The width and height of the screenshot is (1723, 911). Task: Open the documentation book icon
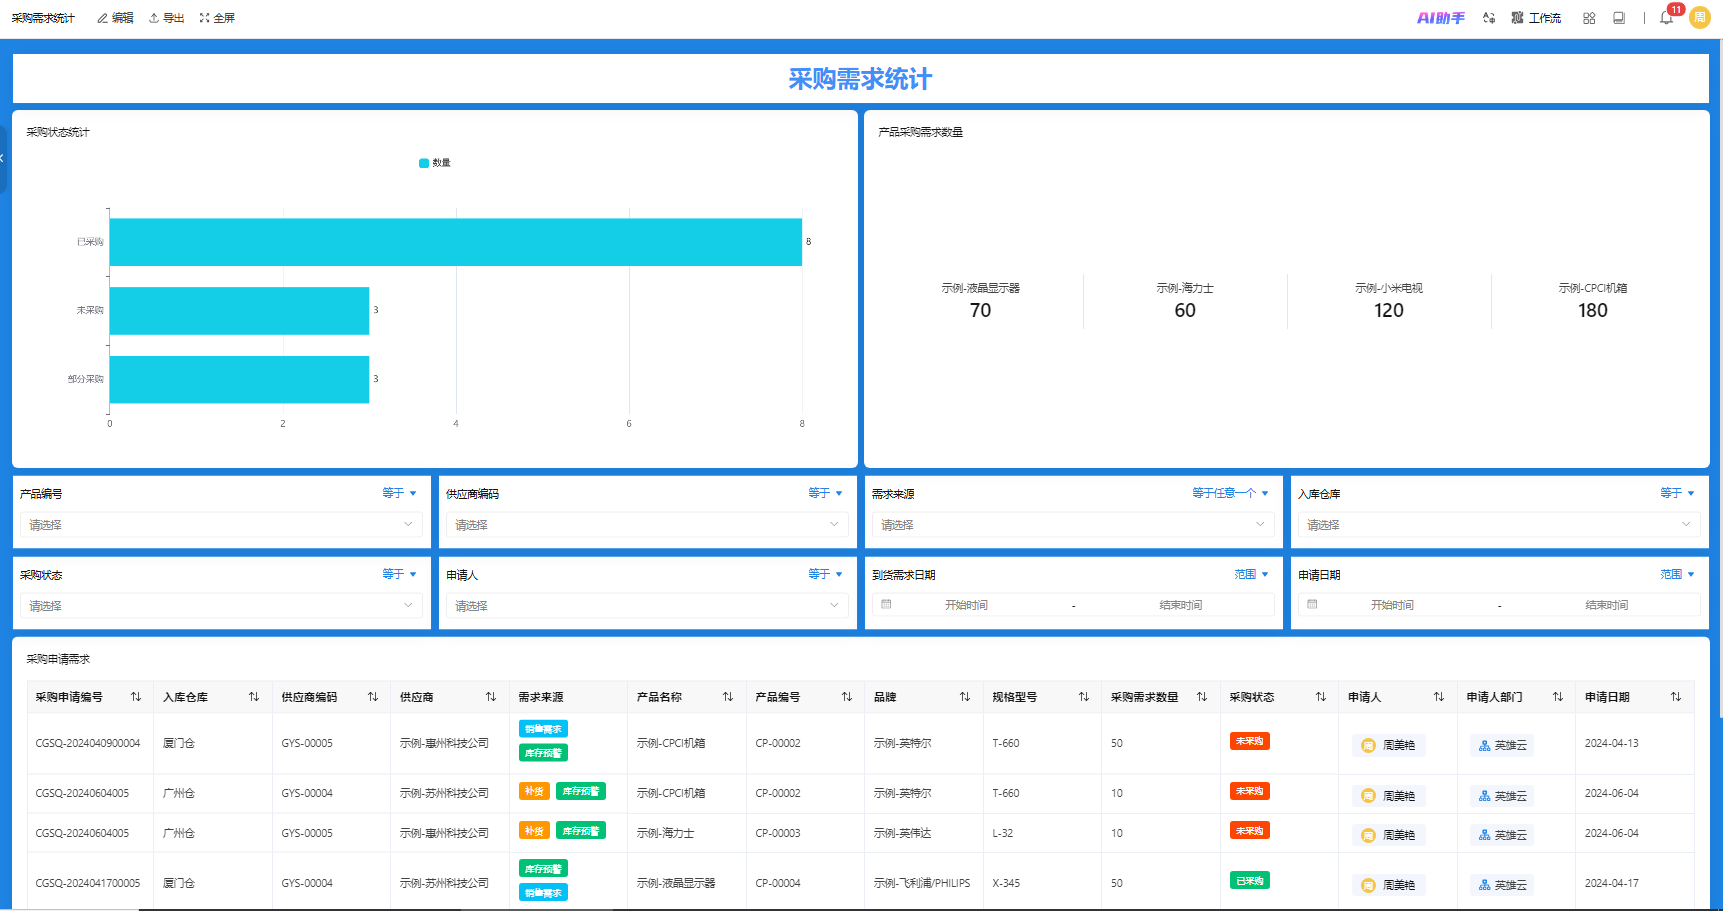[x=1619, y=17]
